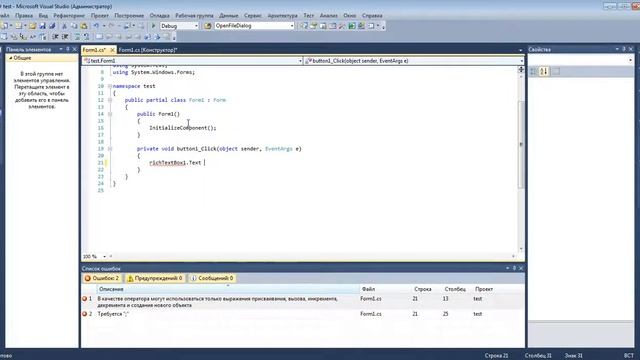The image size is (640, 360).
Task: Decrease line indent icon in text editor toolbar
Action: point(55,37)
